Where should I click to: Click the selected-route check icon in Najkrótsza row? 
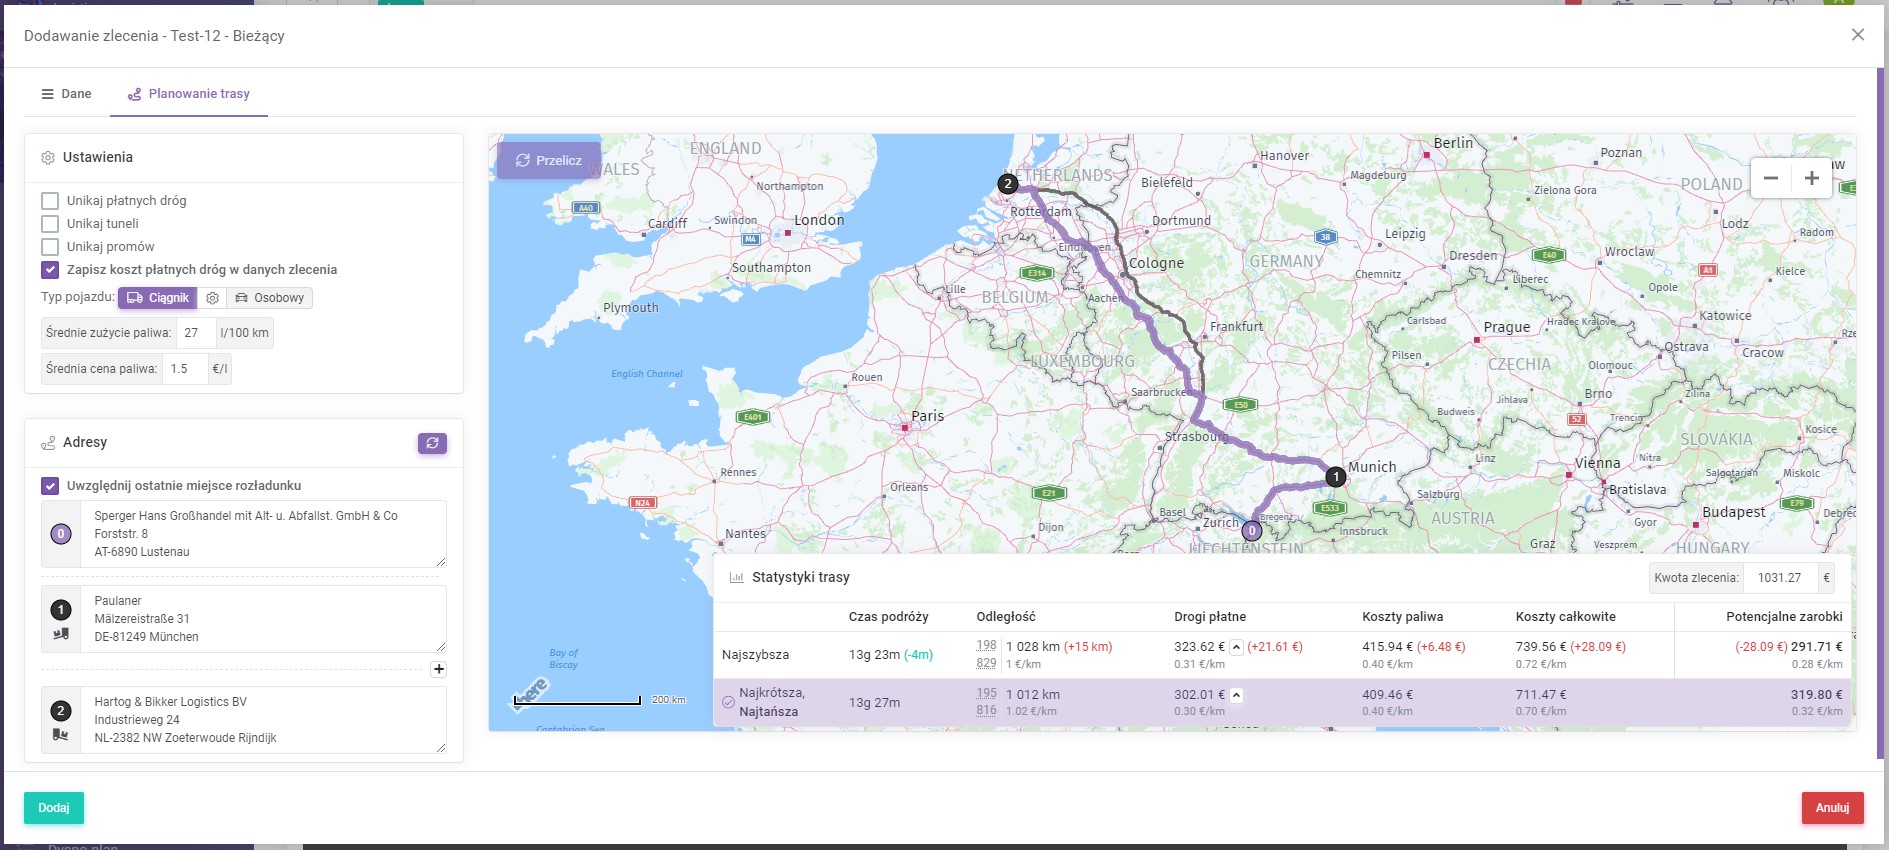[728, 703]
